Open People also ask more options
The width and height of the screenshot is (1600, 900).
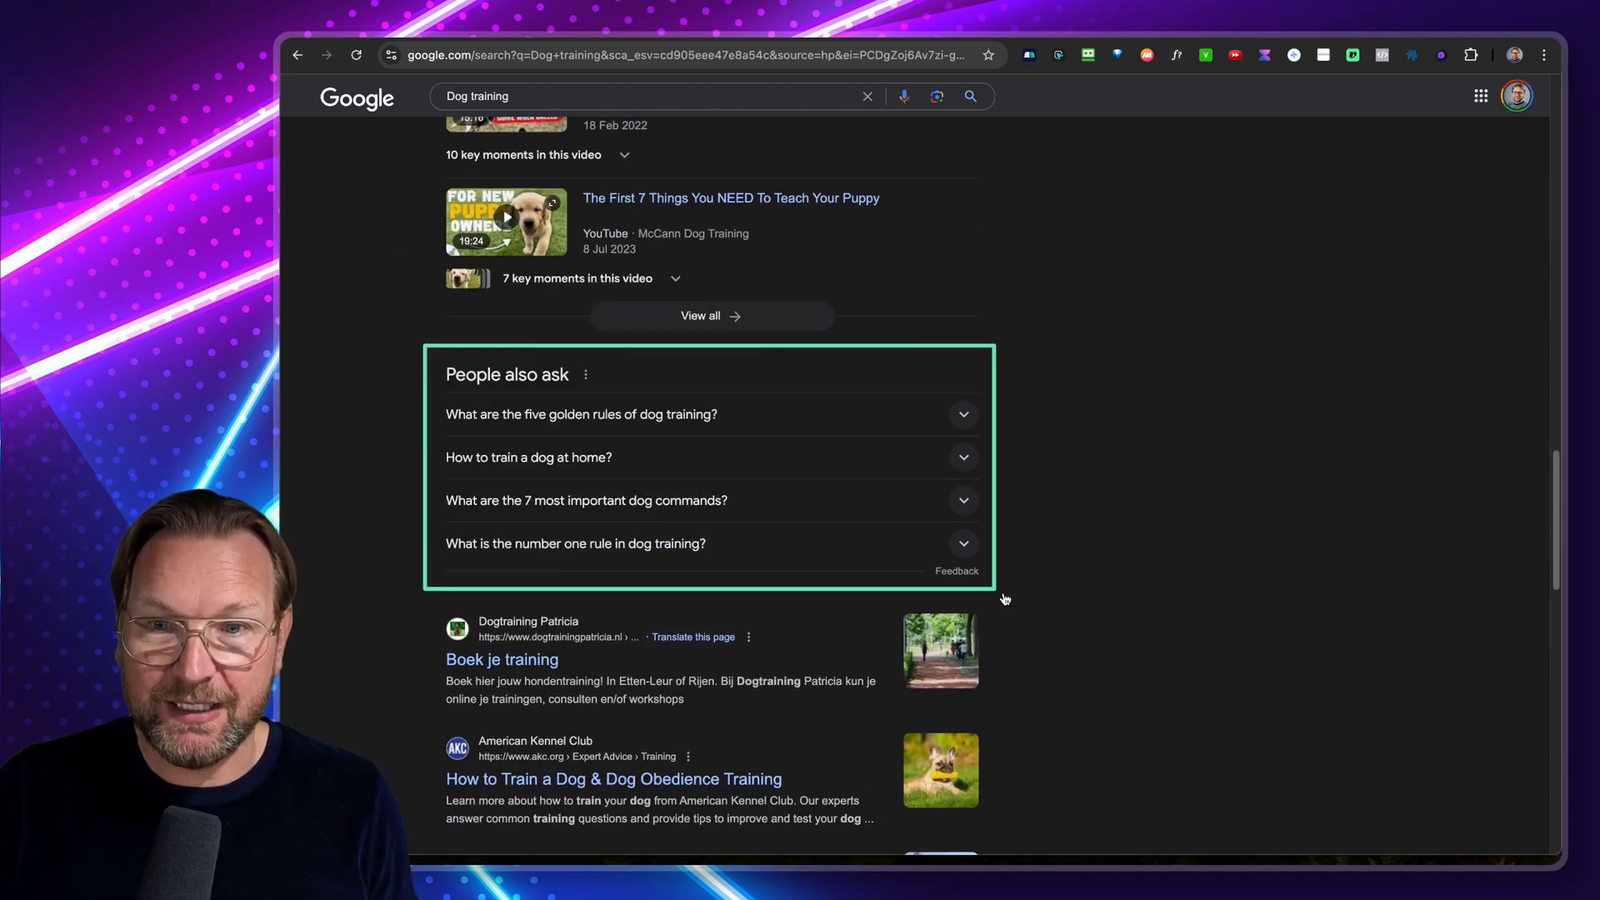[586, 375]
